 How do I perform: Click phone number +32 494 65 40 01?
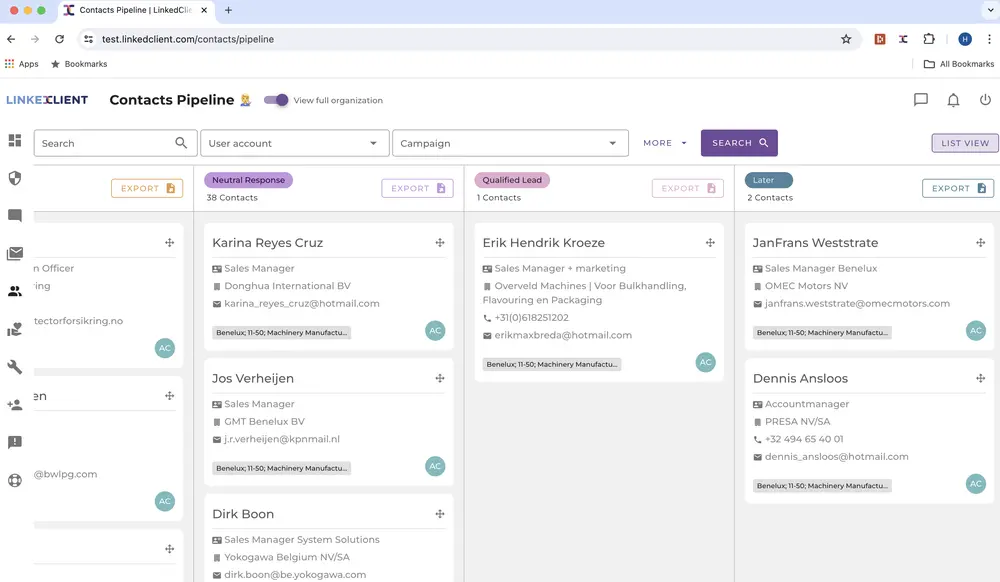pyautogui.click(x=804, y=439)
